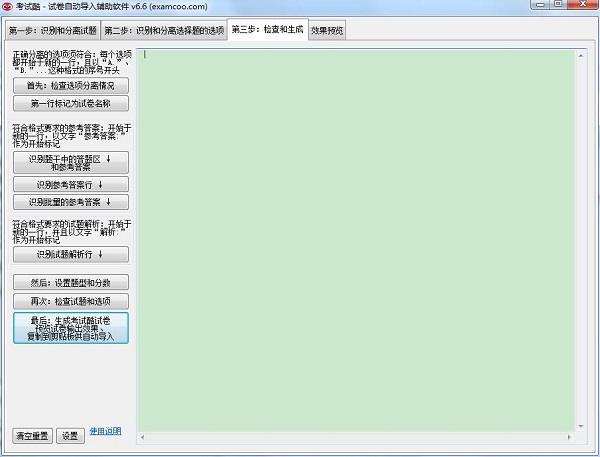Open the 使用说明 link

coord(105,431)
